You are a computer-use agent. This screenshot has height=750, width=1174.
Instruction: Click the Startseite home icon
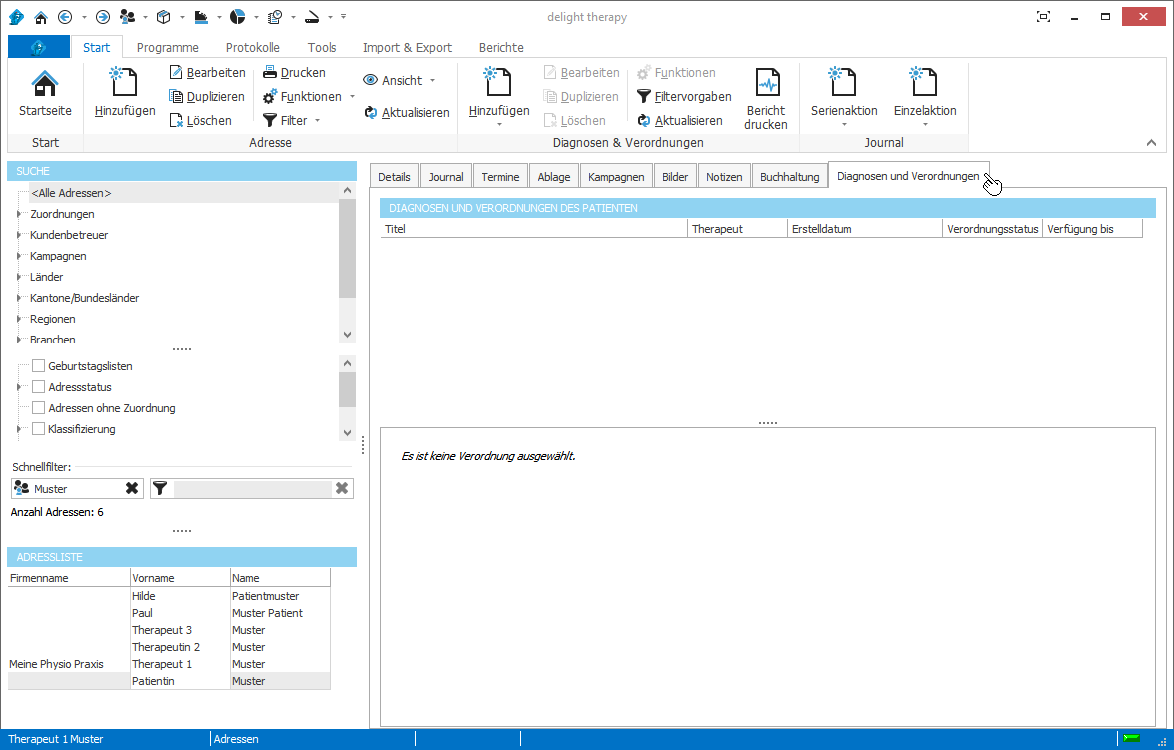pyautogui.click(x=45, y=84)
